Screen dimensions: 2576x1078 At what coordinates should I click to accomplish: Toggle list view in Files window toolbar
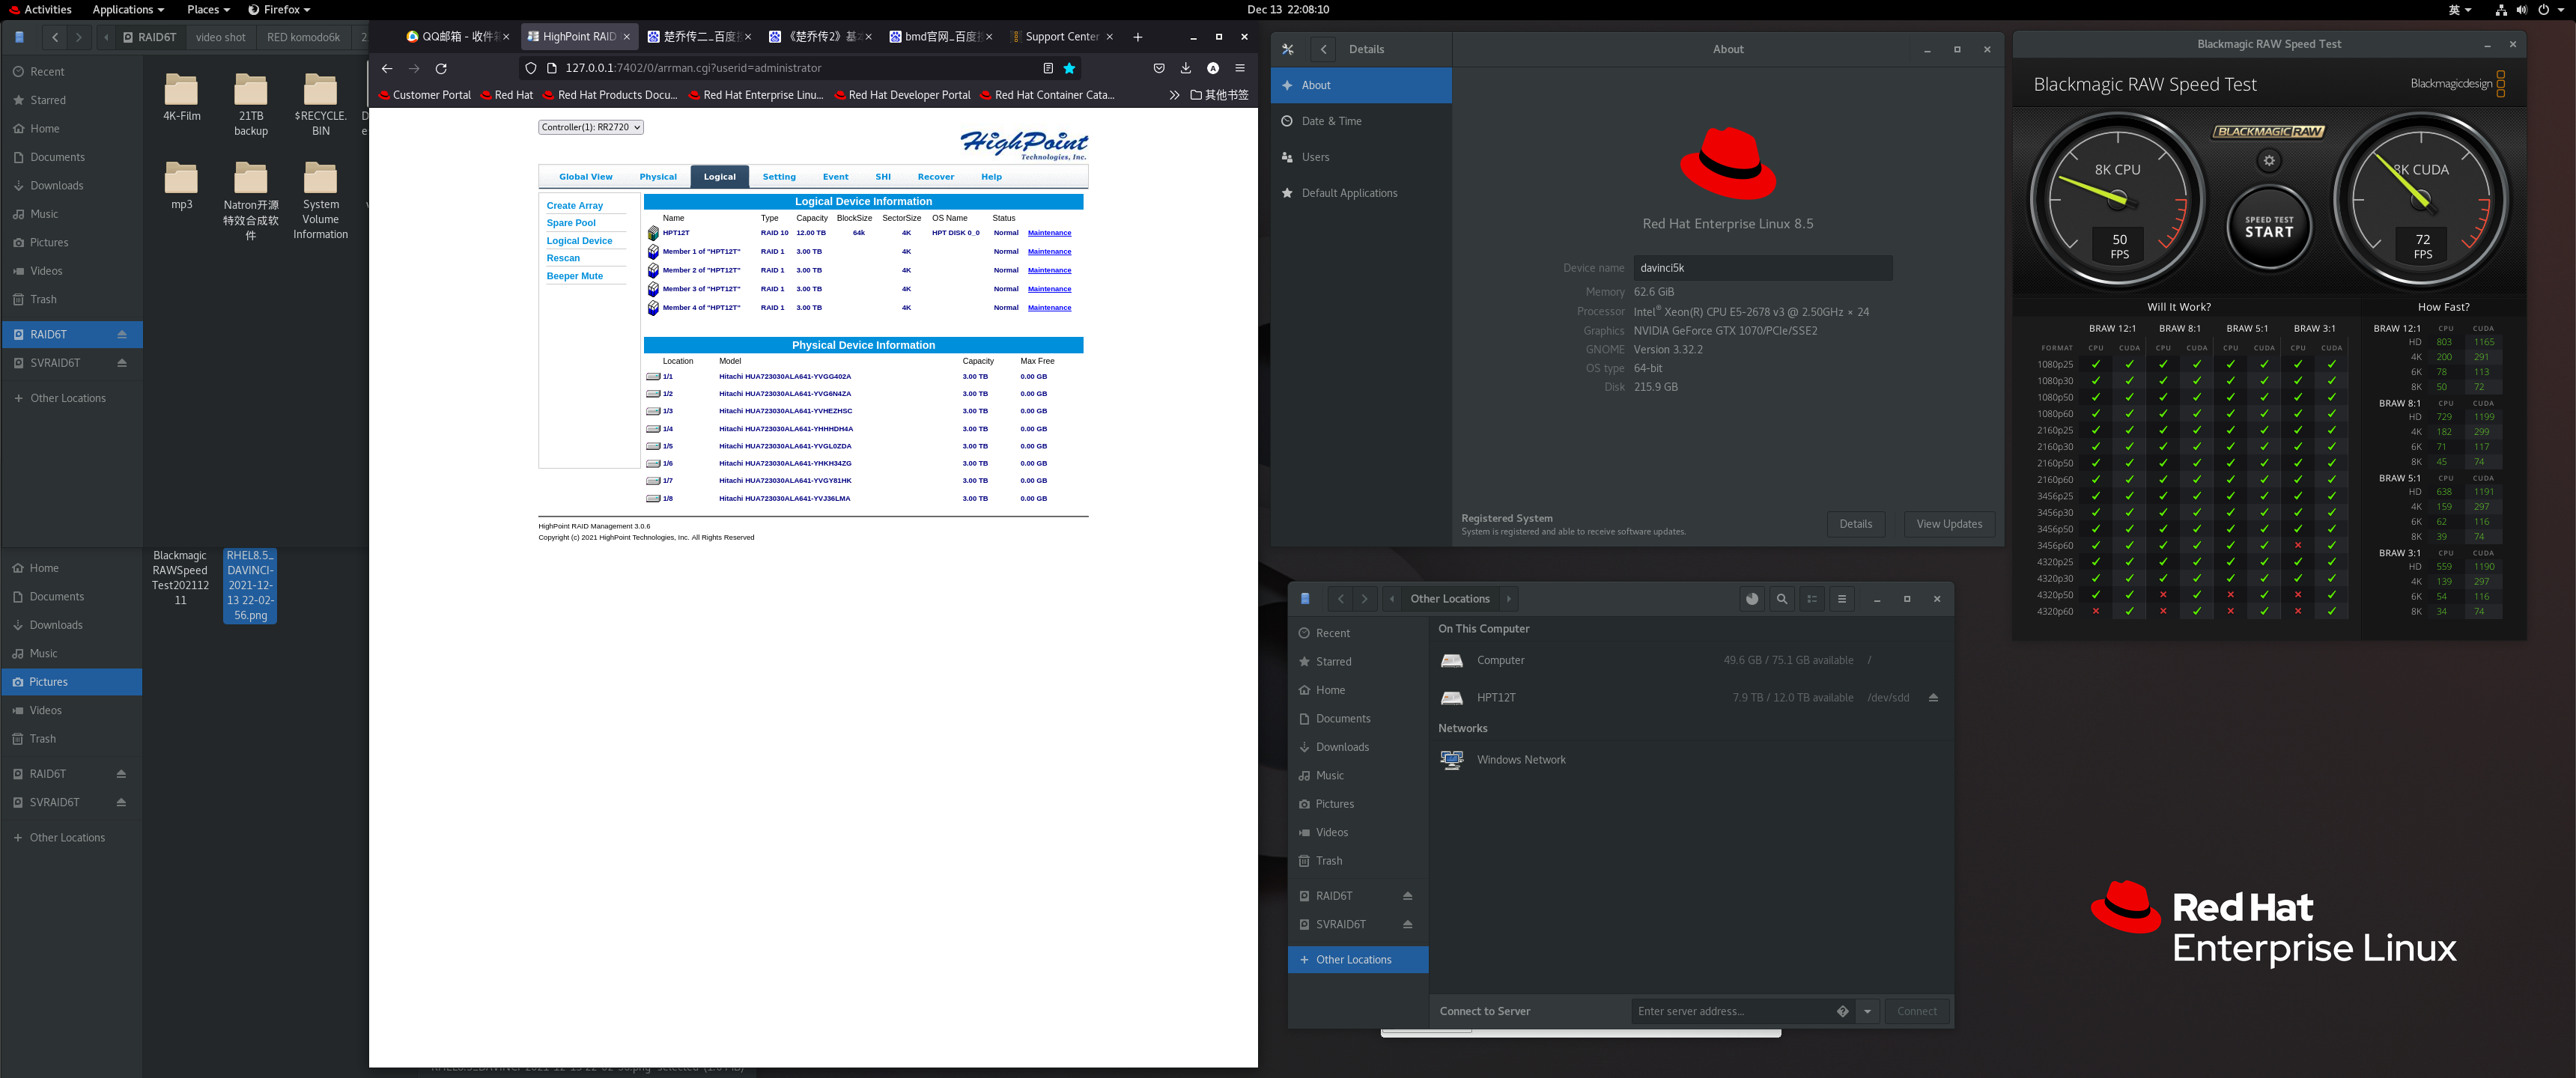pyautogui.click(x=1811, y=599)
